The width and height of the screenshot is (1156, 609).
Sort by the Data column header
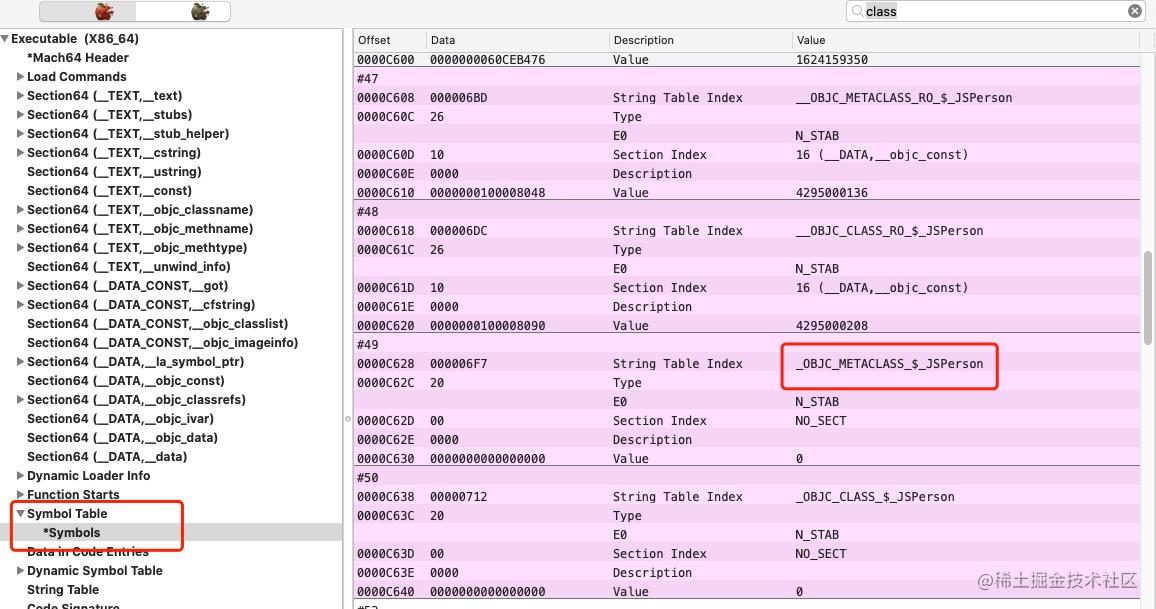pos(518,40)
